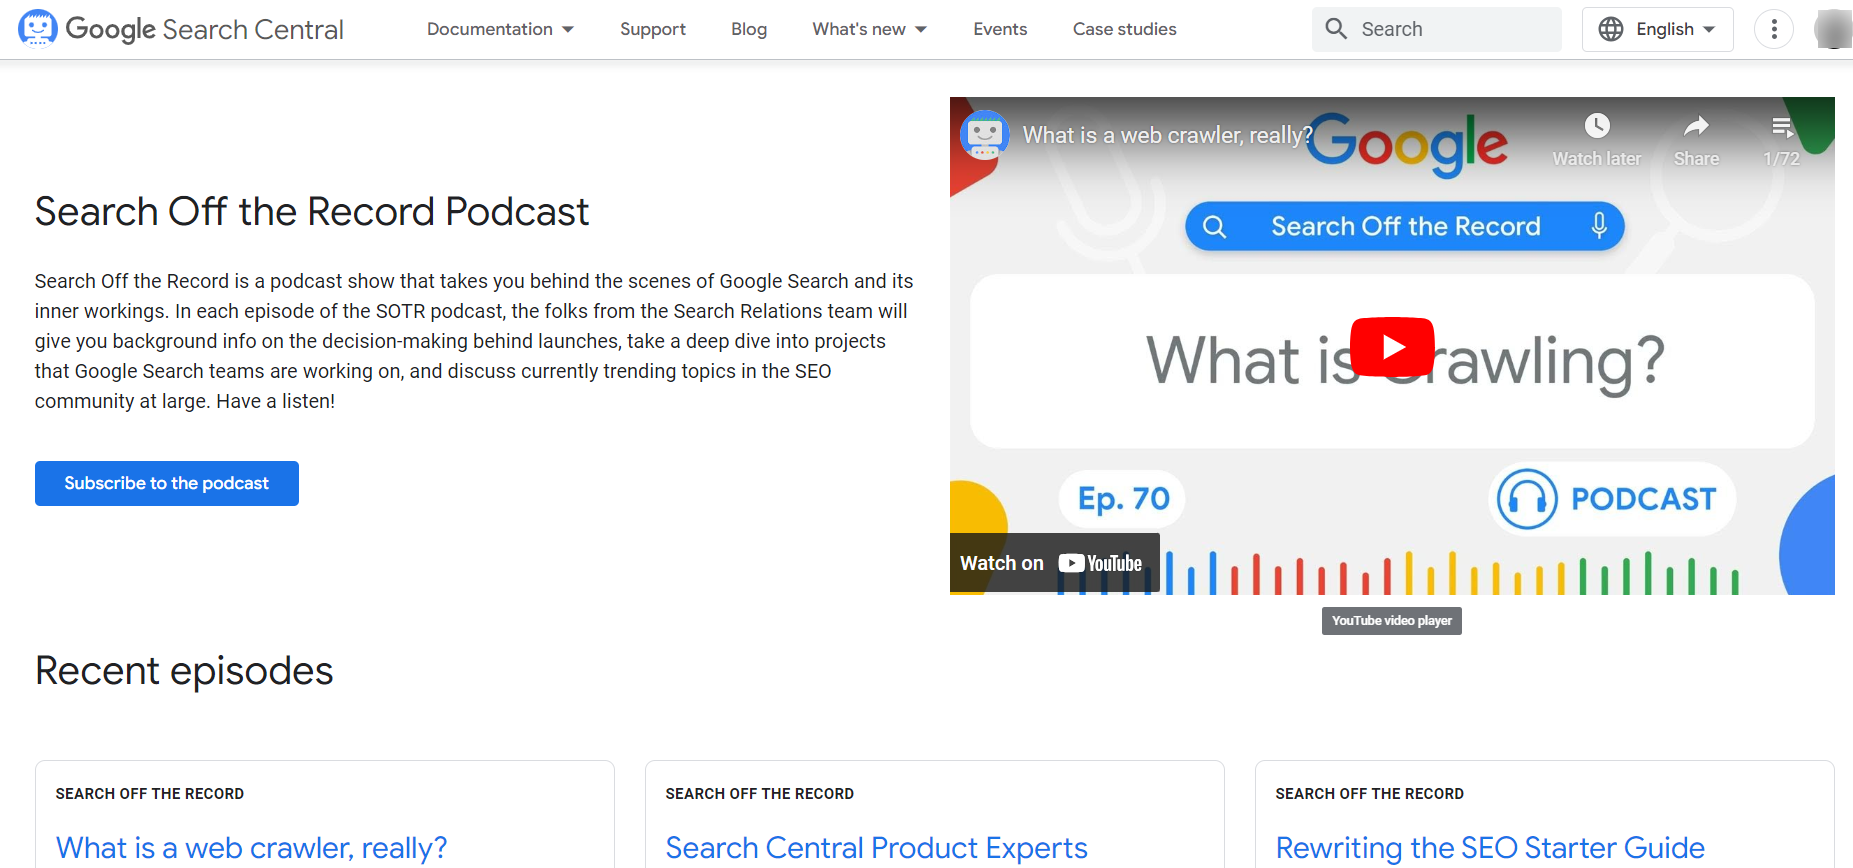
Task: Click the globe language icon
Action: pos(1610,29)
